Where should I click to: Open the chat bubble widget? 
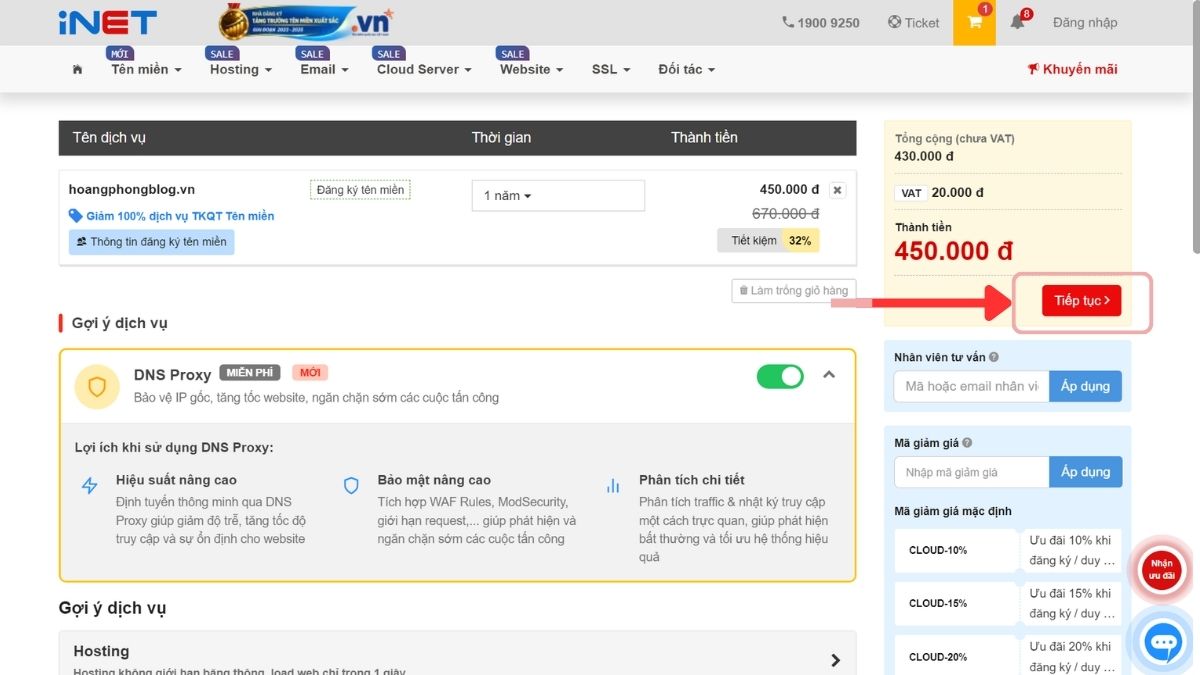pyautogui.click(x=1162, y=642)
